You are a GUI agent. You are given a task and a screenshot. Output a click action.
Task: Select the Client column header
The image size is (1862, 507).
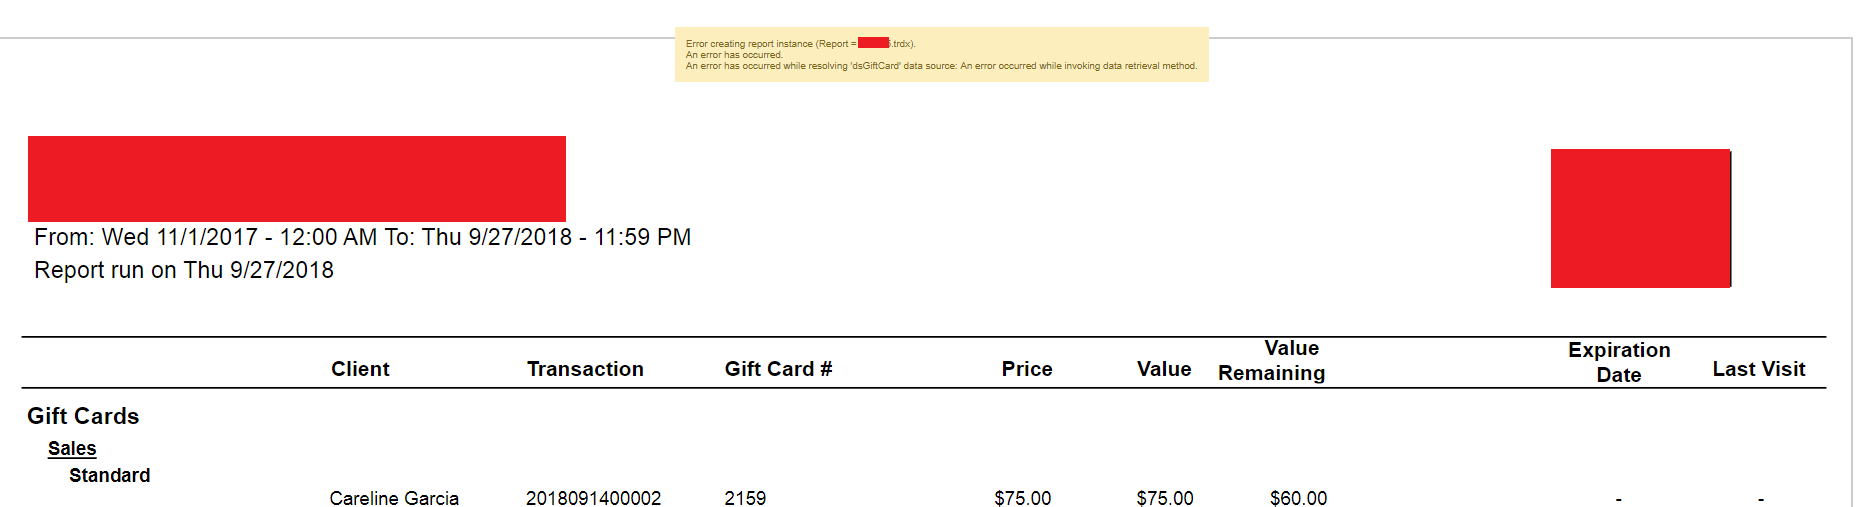pos(360,369)
